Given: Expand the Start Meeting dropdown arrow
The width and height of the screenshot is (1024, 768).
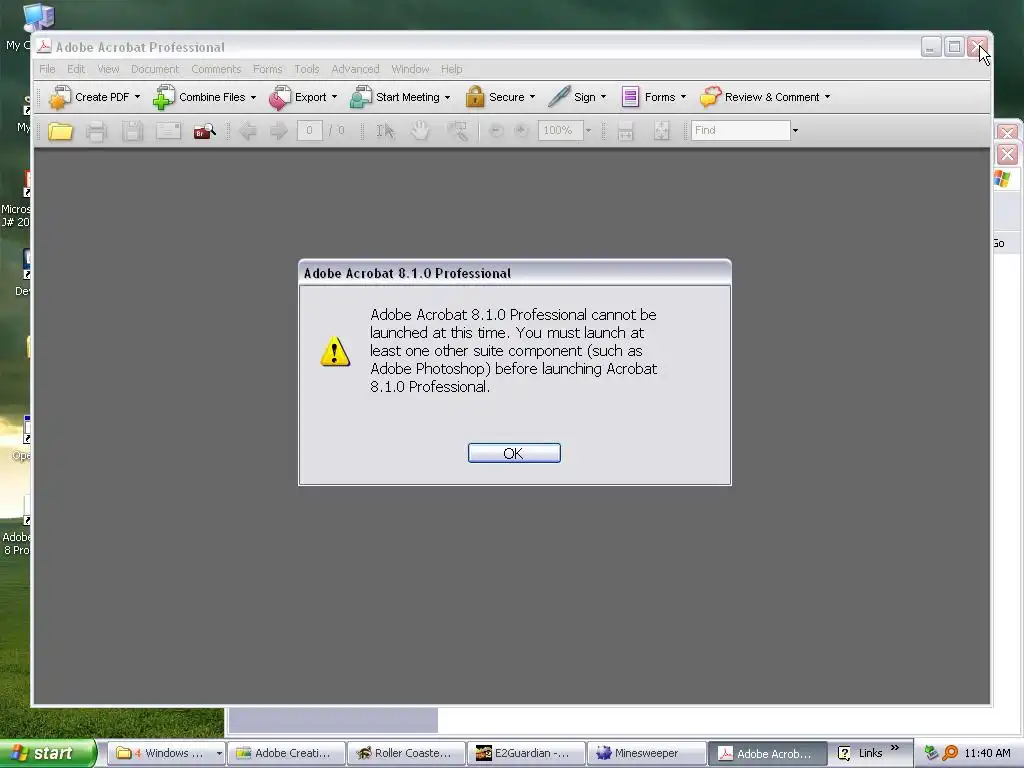Looking at the screenshot, I should (447, 97).
